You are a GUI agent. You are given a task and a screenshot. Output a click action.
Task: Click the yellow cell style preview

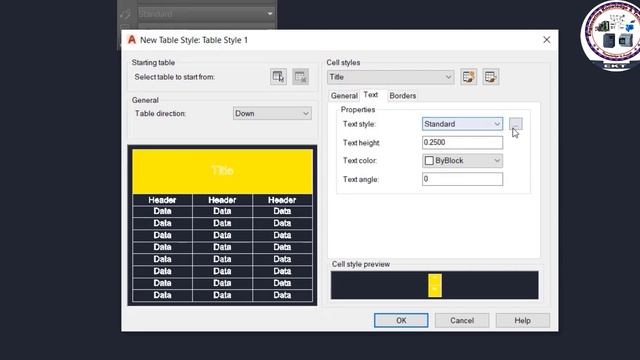tap(435, 285)
